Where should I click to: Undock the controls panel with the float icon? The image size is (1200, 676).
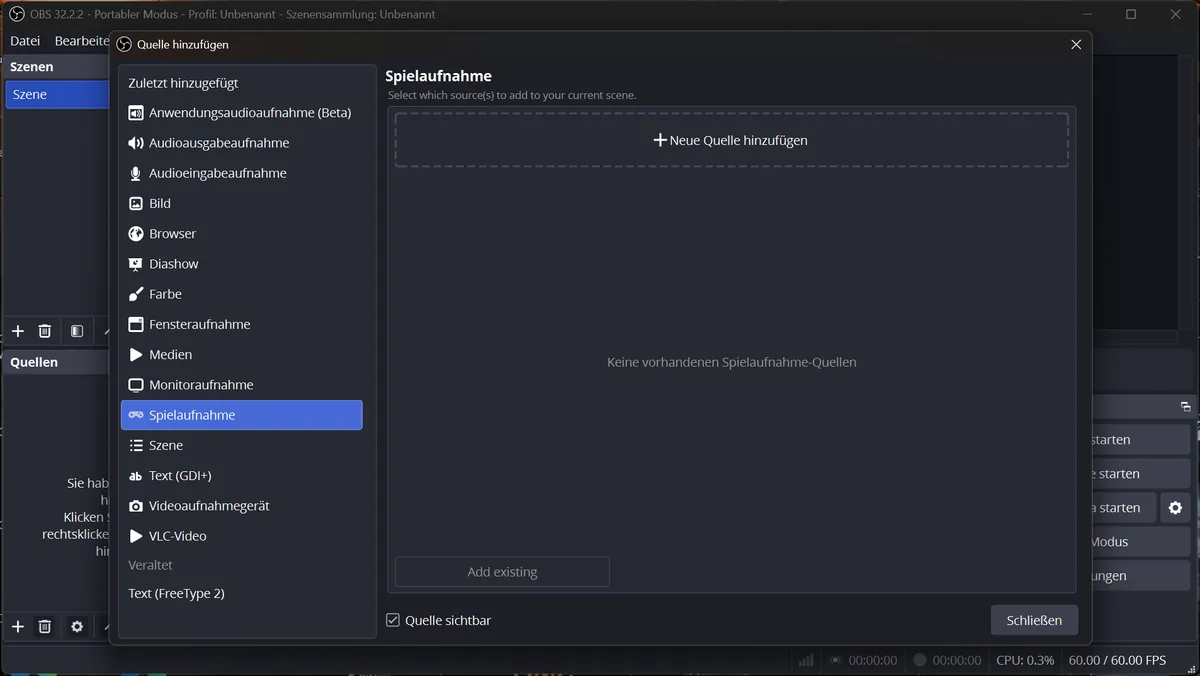1185,407
